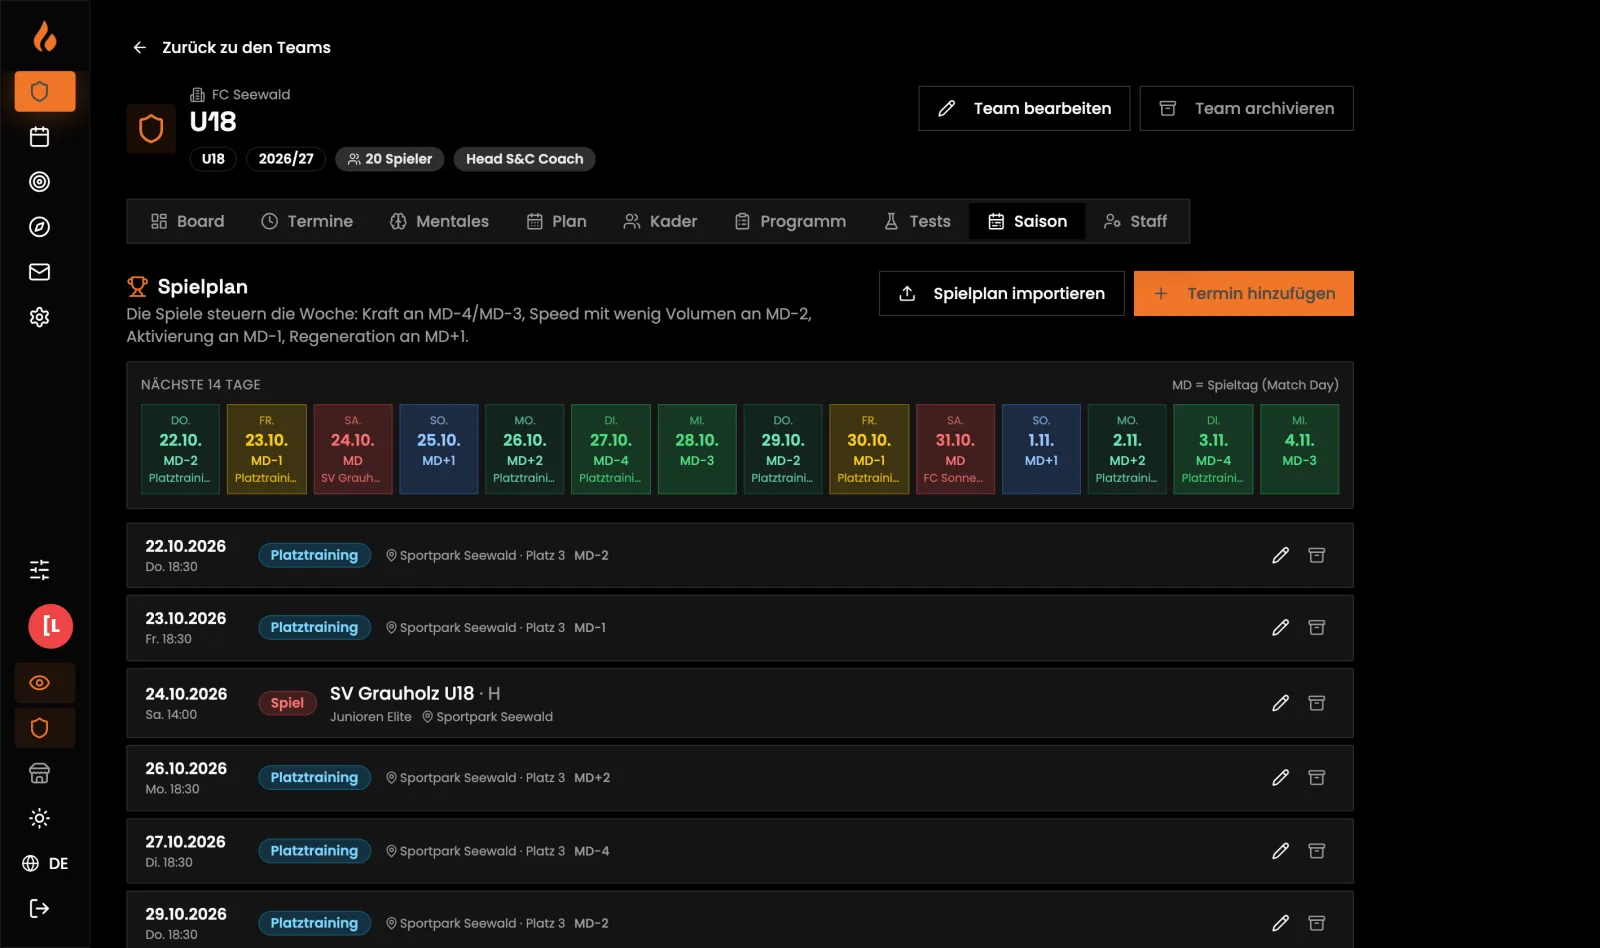Click the logout icon in the sidebar
Viewport: 1600px width, 948px height.
[x=40, y=908]
